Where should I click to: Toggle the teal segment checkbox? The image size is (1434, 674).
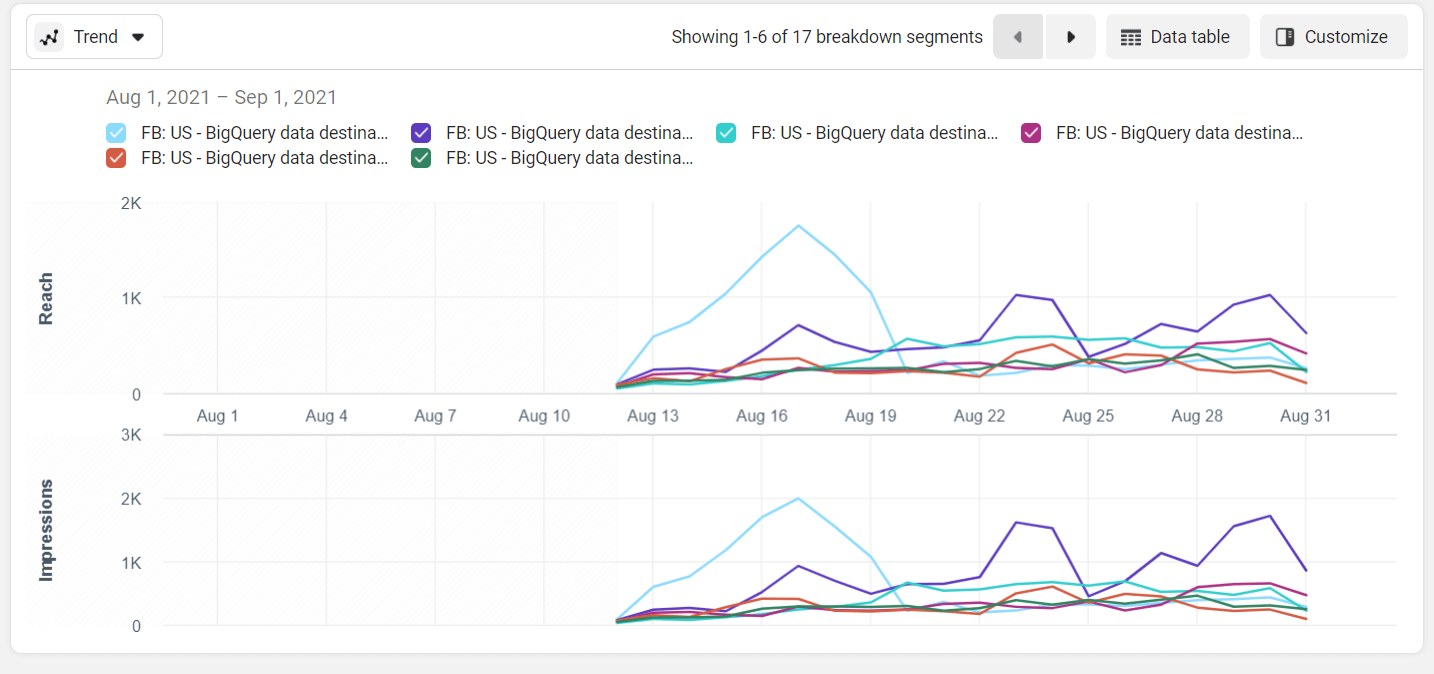point(726,132)
